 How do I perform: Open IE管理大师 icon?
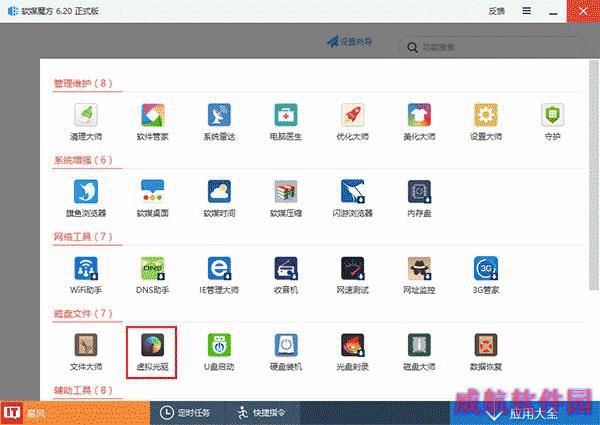pyautogui.click(x=219, y=268)
